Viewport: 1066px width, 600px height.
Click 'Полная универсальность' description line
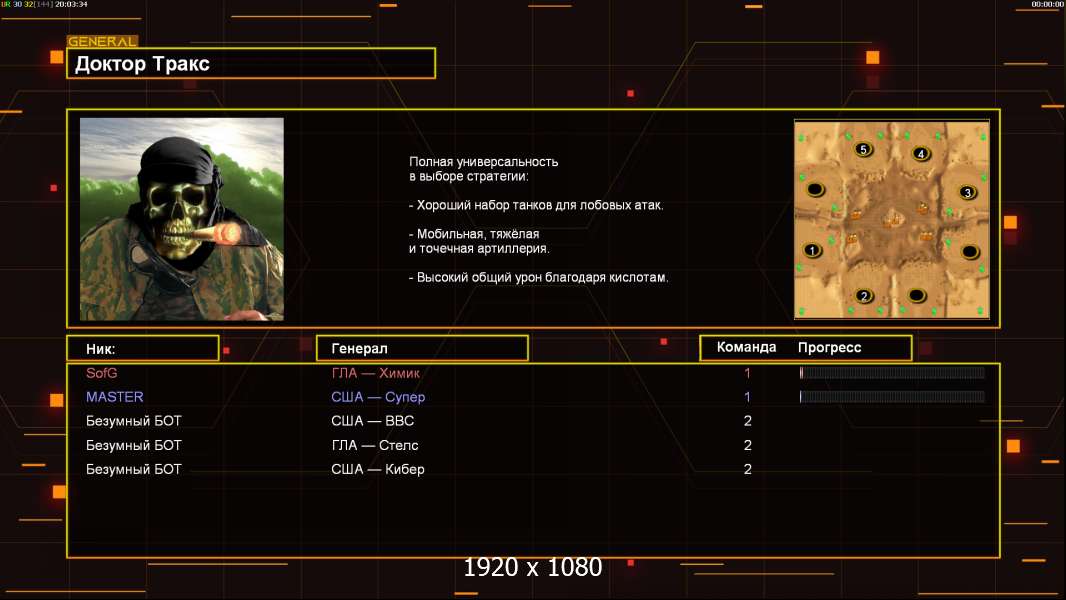coord(483,162)
